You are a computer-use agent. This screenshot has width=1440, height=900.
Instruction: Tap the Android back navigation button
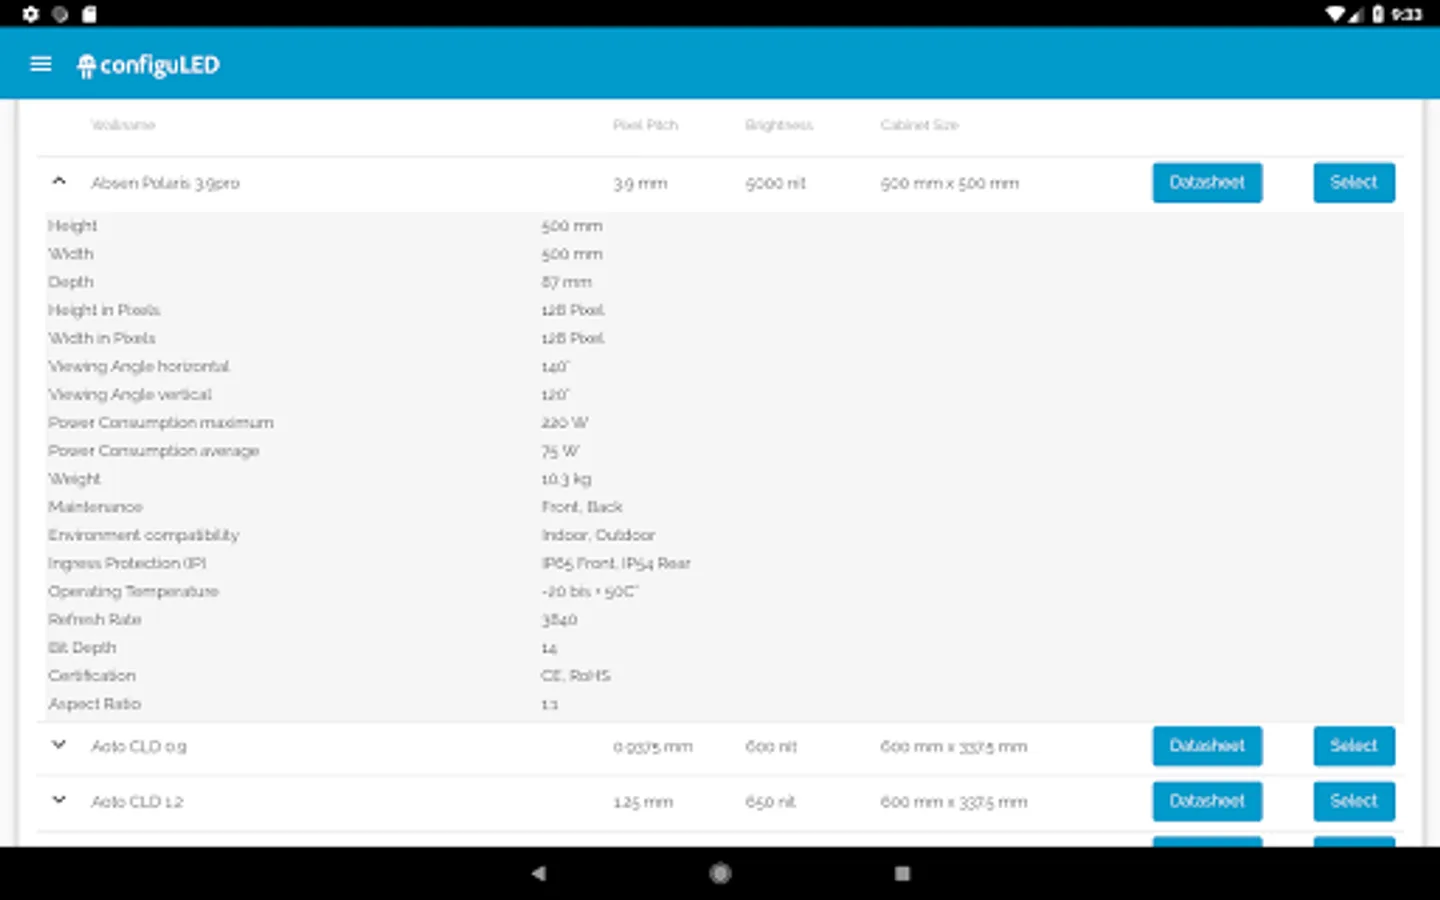point(538,873)
